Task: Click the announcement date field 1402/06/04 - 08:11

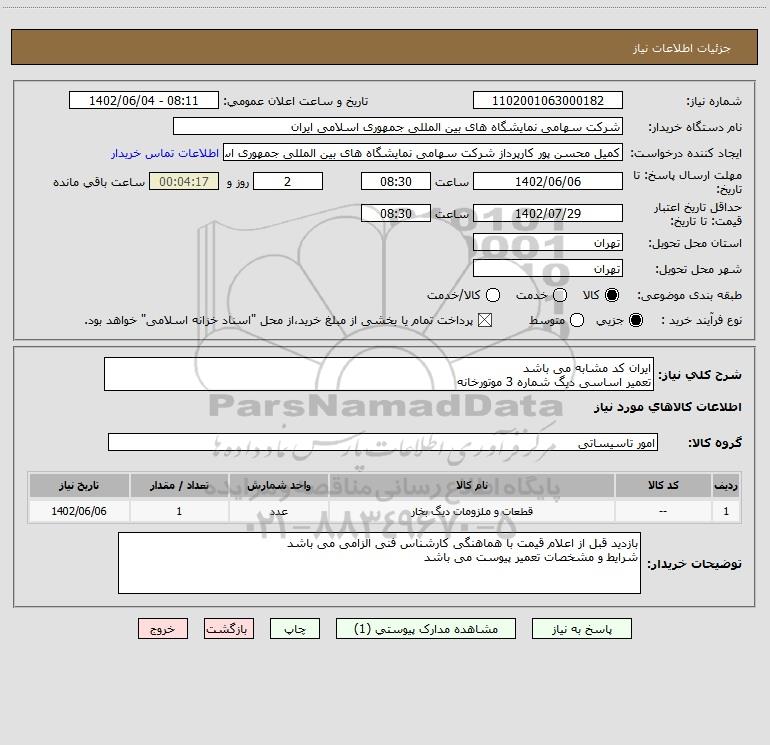Action: (143, 100)
